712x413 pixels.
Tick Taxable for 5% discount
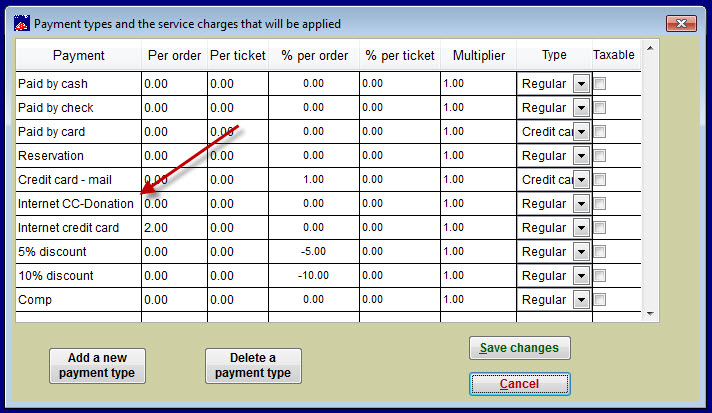[x=600, y=252]
